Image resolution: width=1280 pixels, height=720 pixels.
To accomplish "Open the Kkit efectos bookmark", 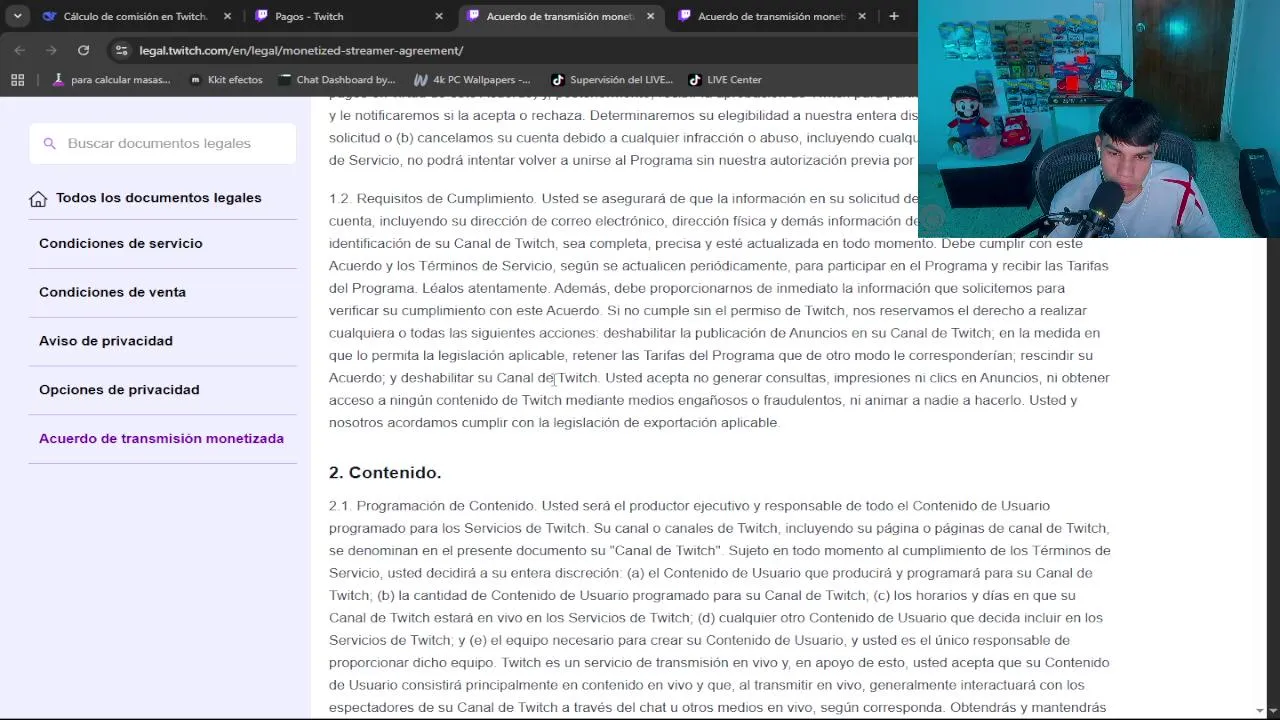I will point(225,80).
